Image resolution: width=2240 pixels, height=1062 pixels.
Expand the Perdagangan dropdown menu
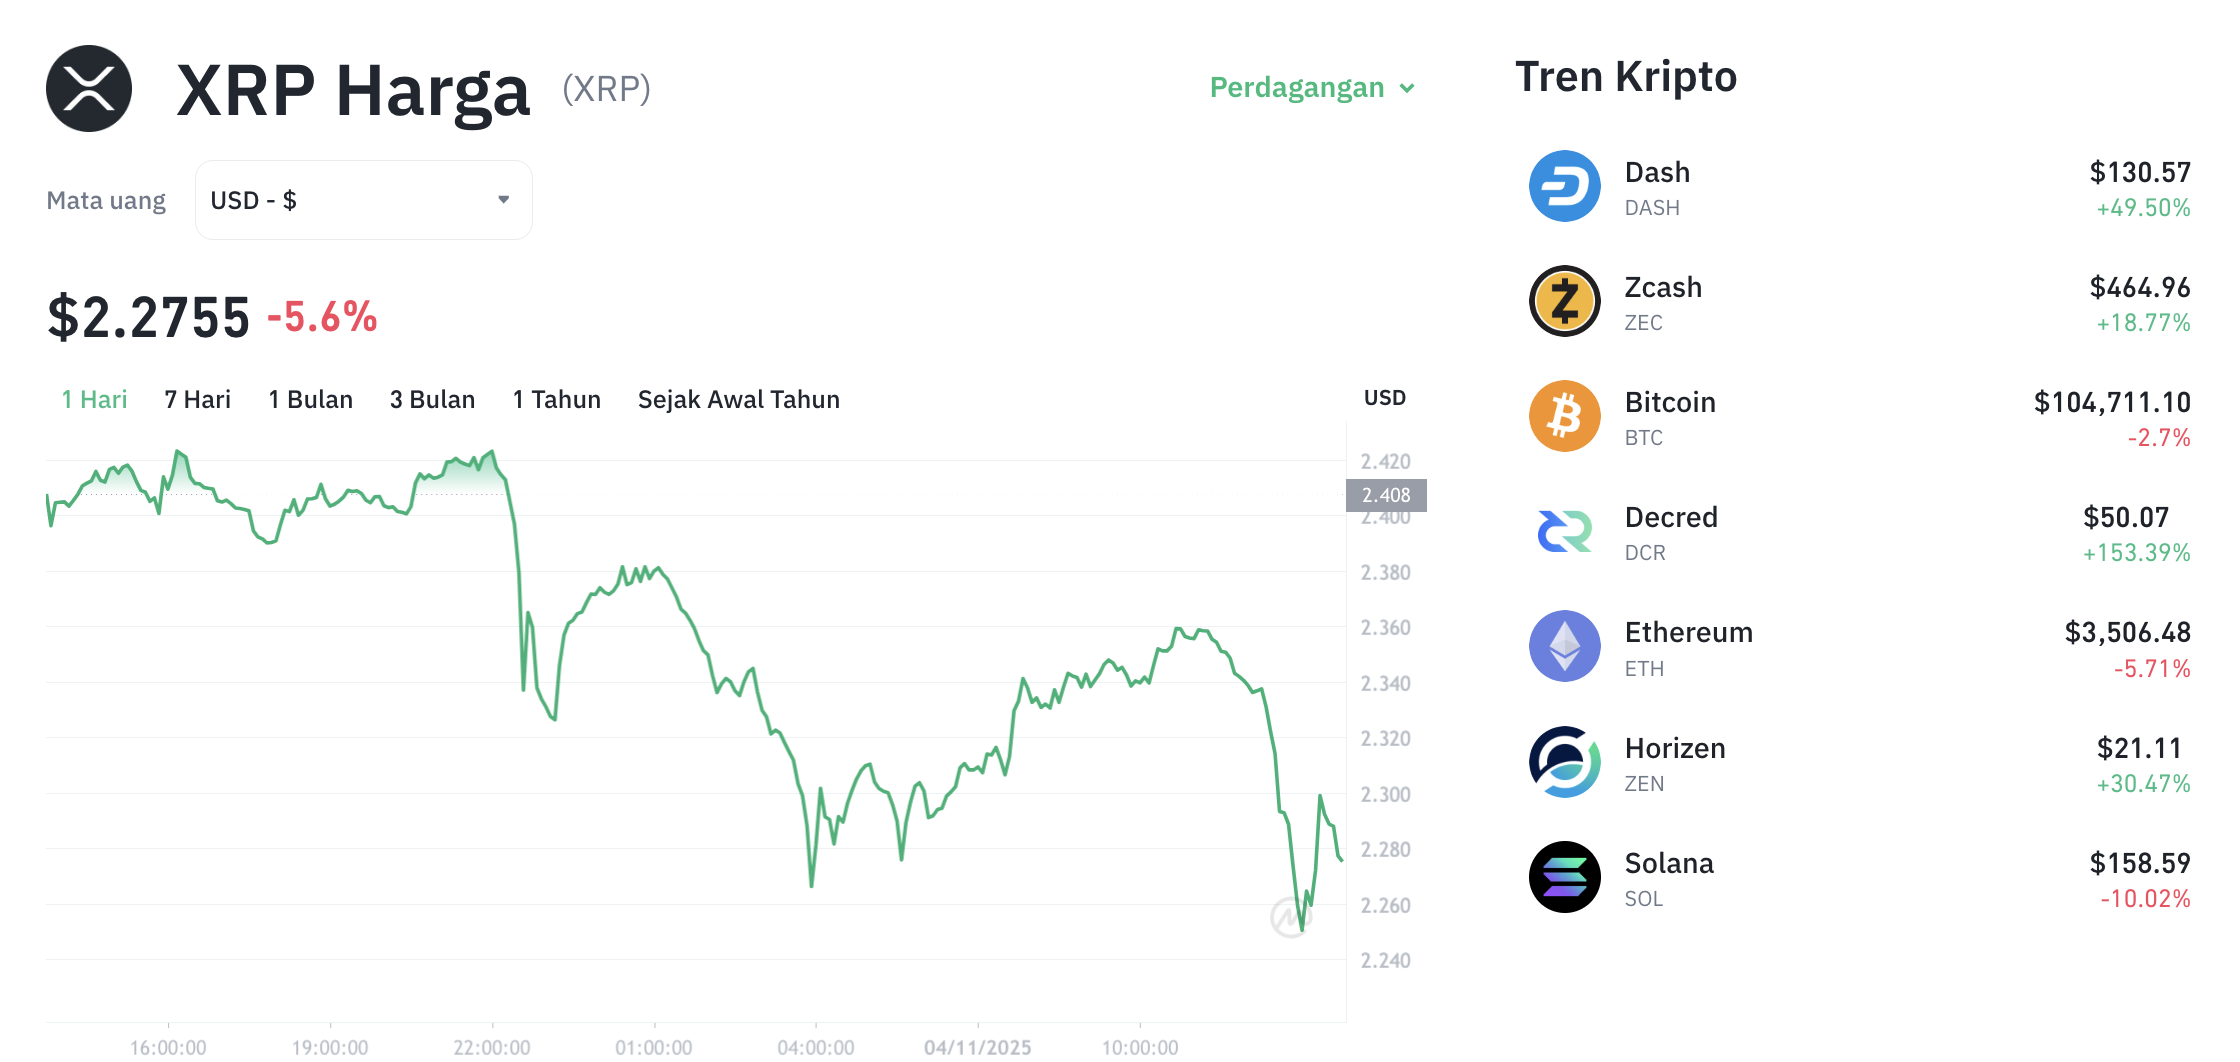coord(1297,88)
